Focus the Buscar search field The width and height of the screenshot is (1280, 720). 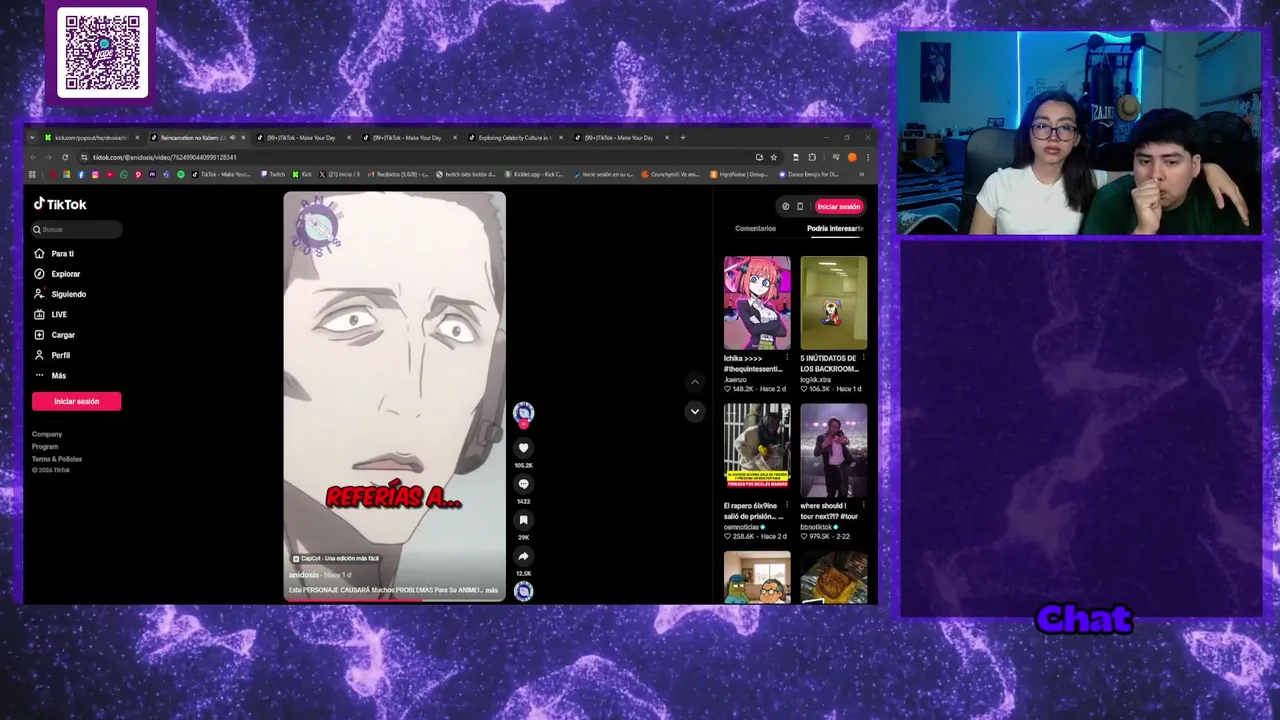77,229
